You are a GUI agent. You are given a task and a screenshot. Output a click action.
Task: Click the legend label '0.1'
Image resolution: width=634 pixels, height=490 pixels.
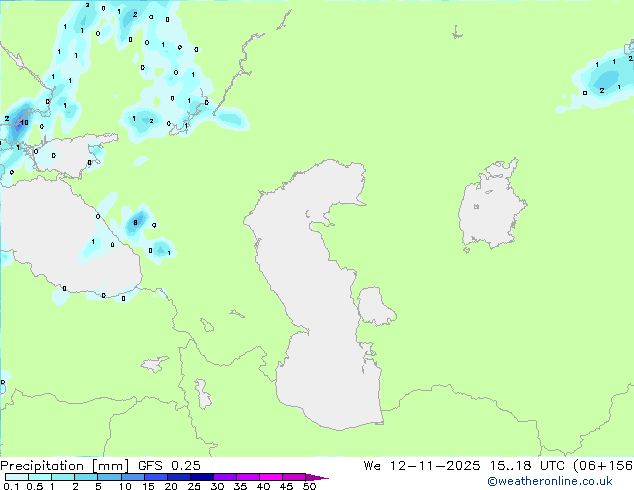click(11, 486)
